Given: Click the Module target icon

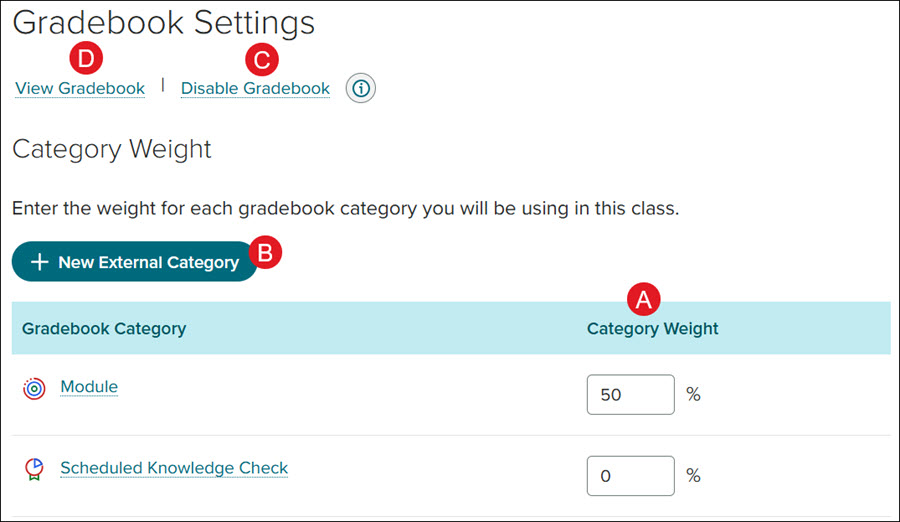Looking at the screenshot, I should pos(34,389).
